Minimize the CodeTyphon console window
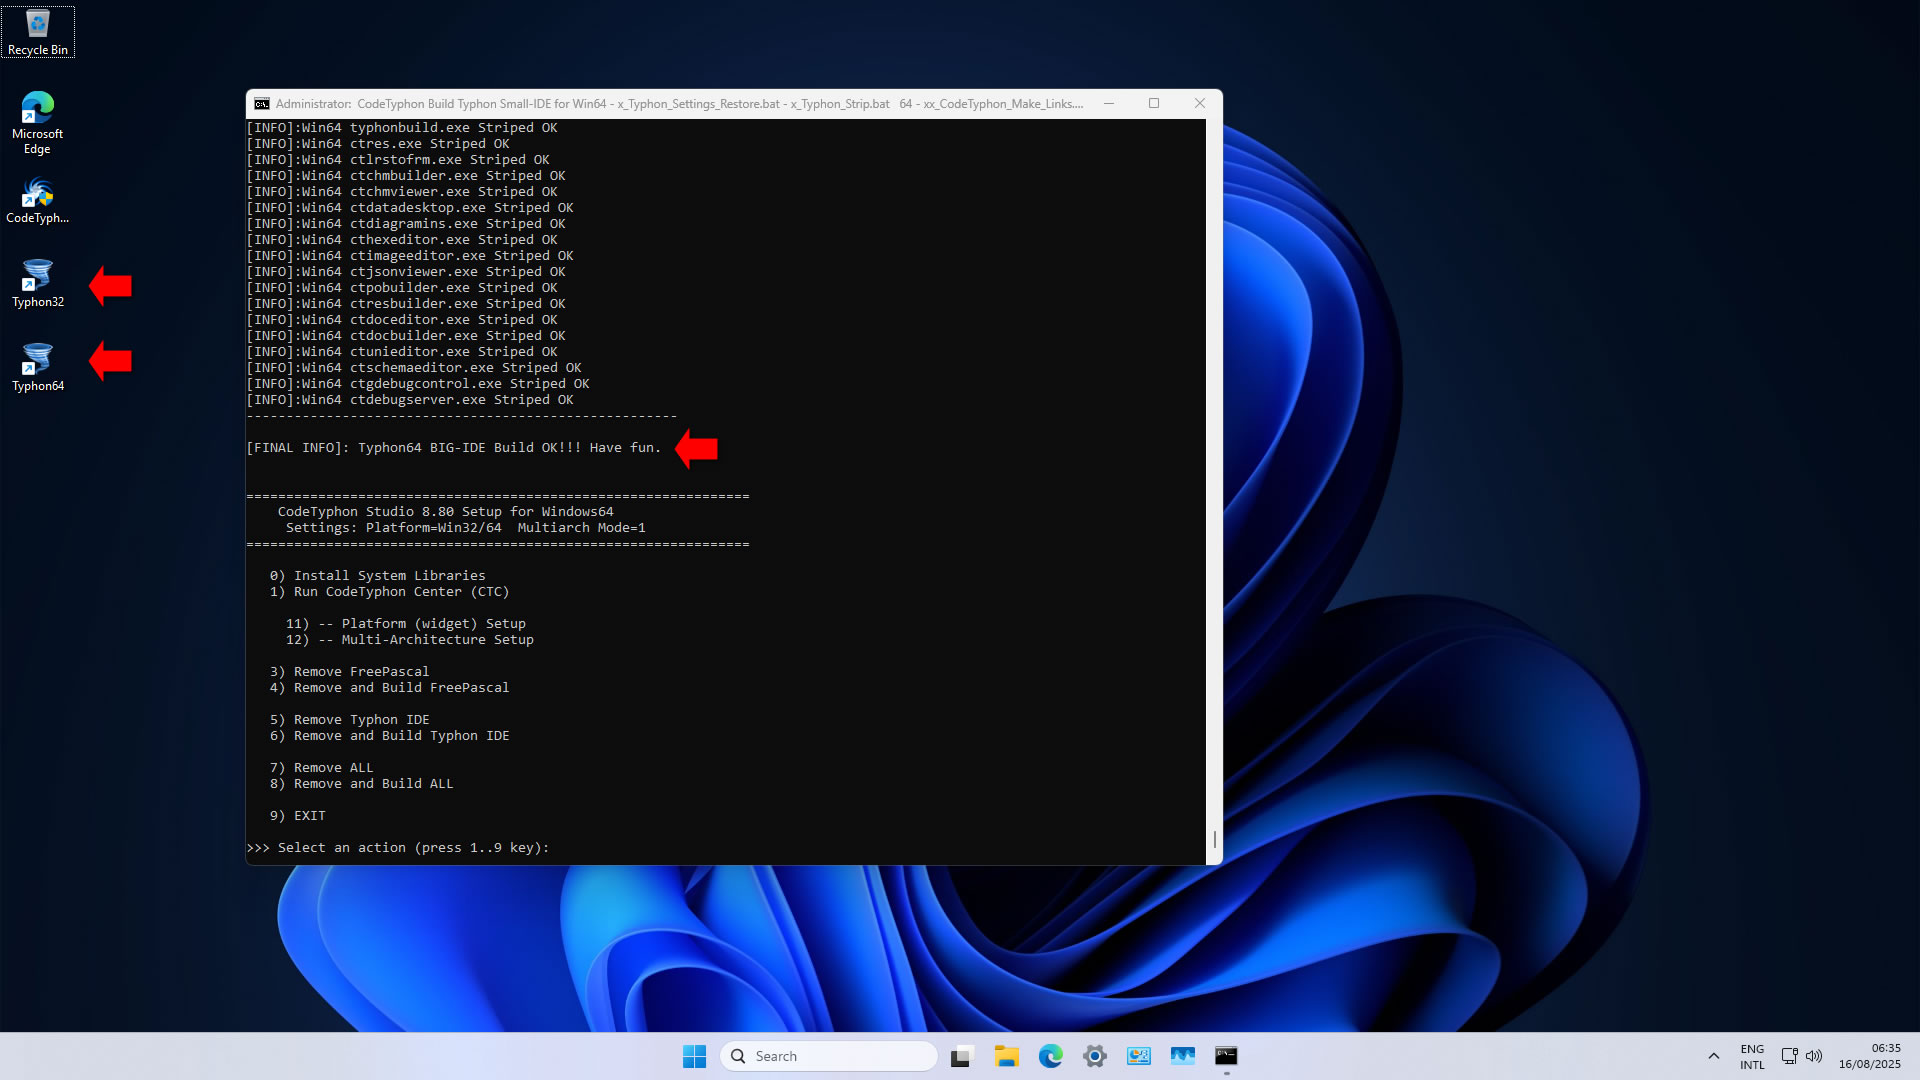The width and height of the screenshot is (1920, 1080). click(x=1108, y=104)
